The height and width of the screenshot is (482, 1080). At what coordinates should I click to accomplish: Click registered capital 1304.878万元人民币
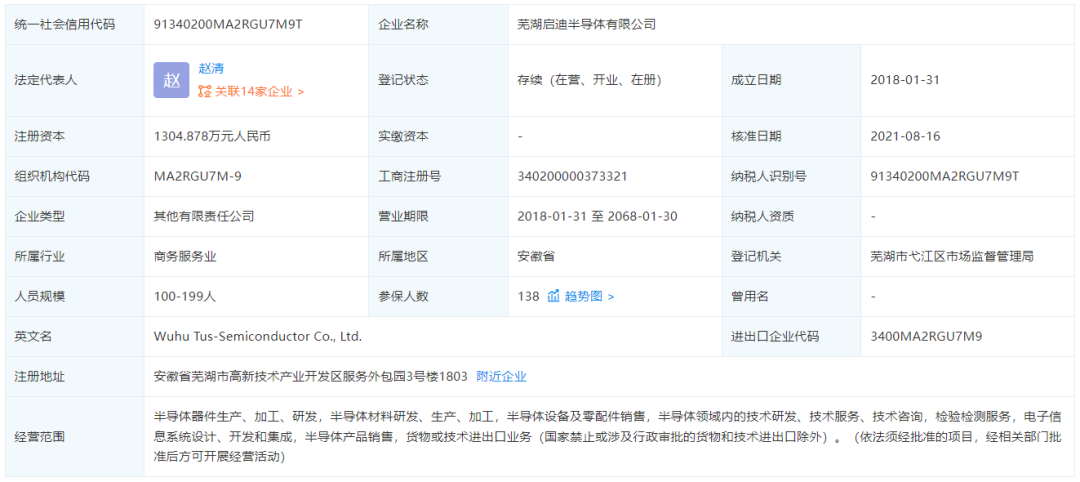(x=212, y=136)
